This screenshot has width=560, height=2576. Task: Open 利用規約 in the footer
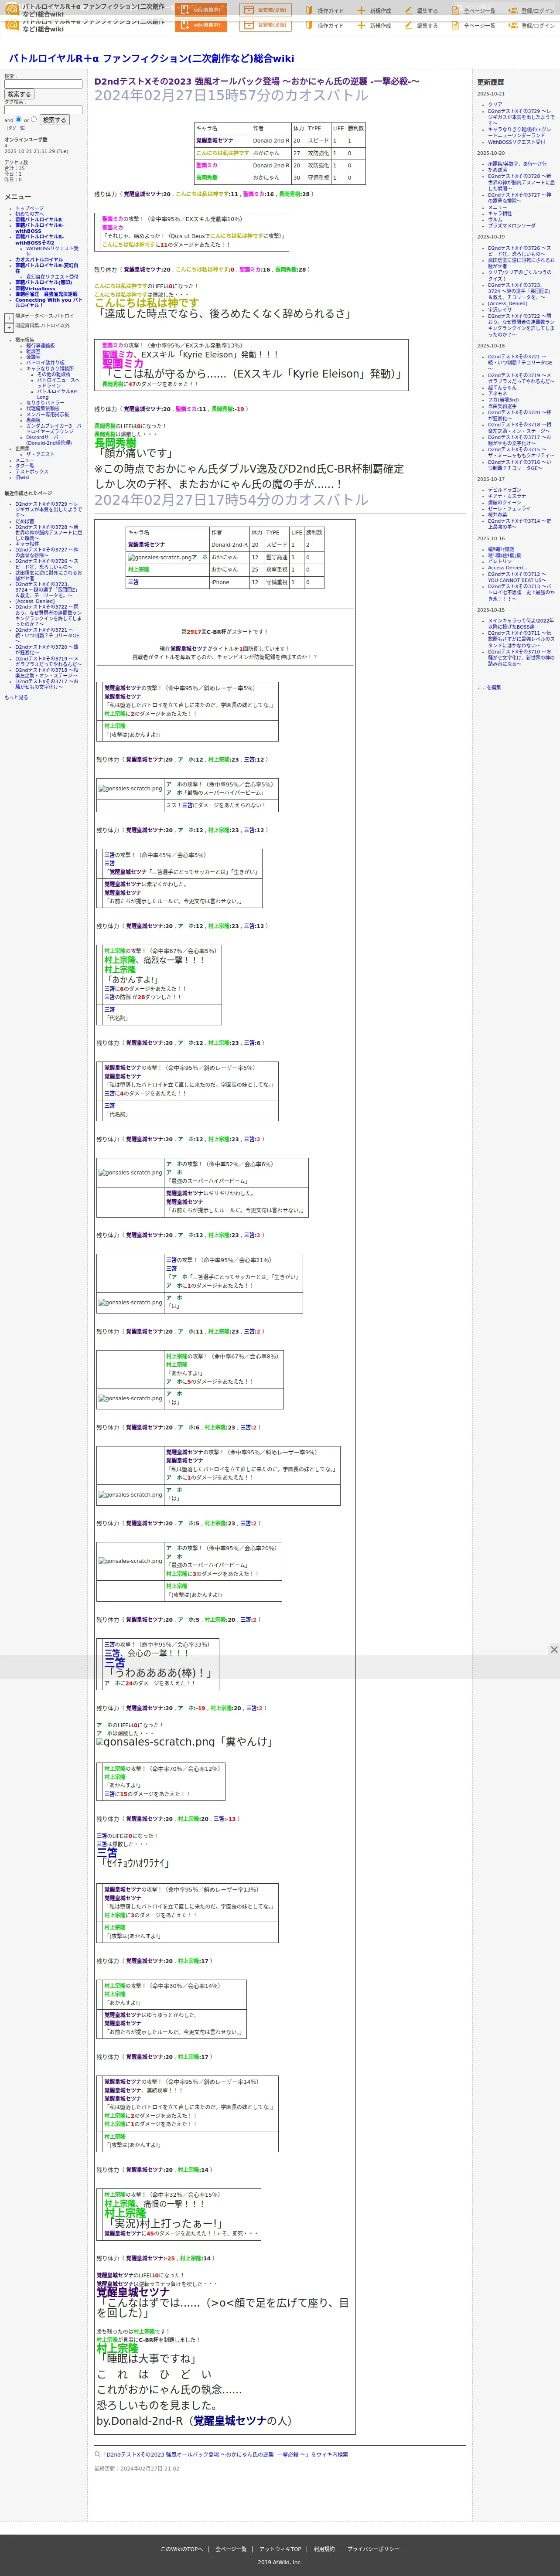324,2549
